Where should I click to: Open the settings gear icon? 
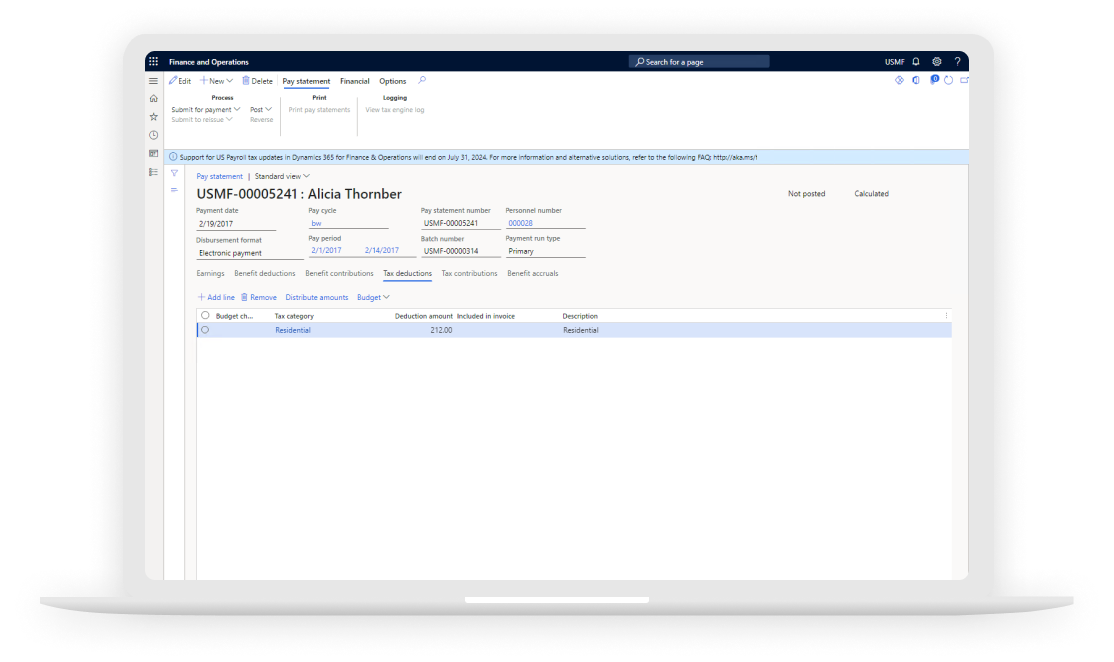click(x=937, y=62)
